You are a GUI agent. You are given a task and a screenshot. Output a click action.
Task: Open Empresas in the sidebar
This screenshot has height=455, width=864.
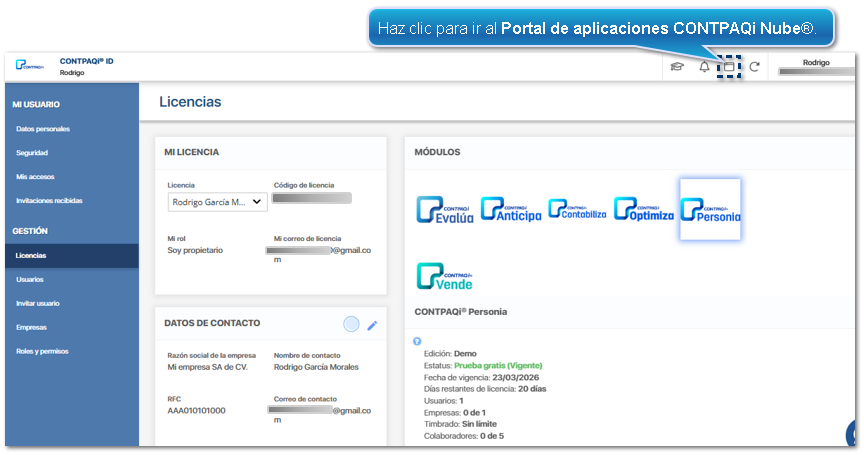tap(31, 327)
